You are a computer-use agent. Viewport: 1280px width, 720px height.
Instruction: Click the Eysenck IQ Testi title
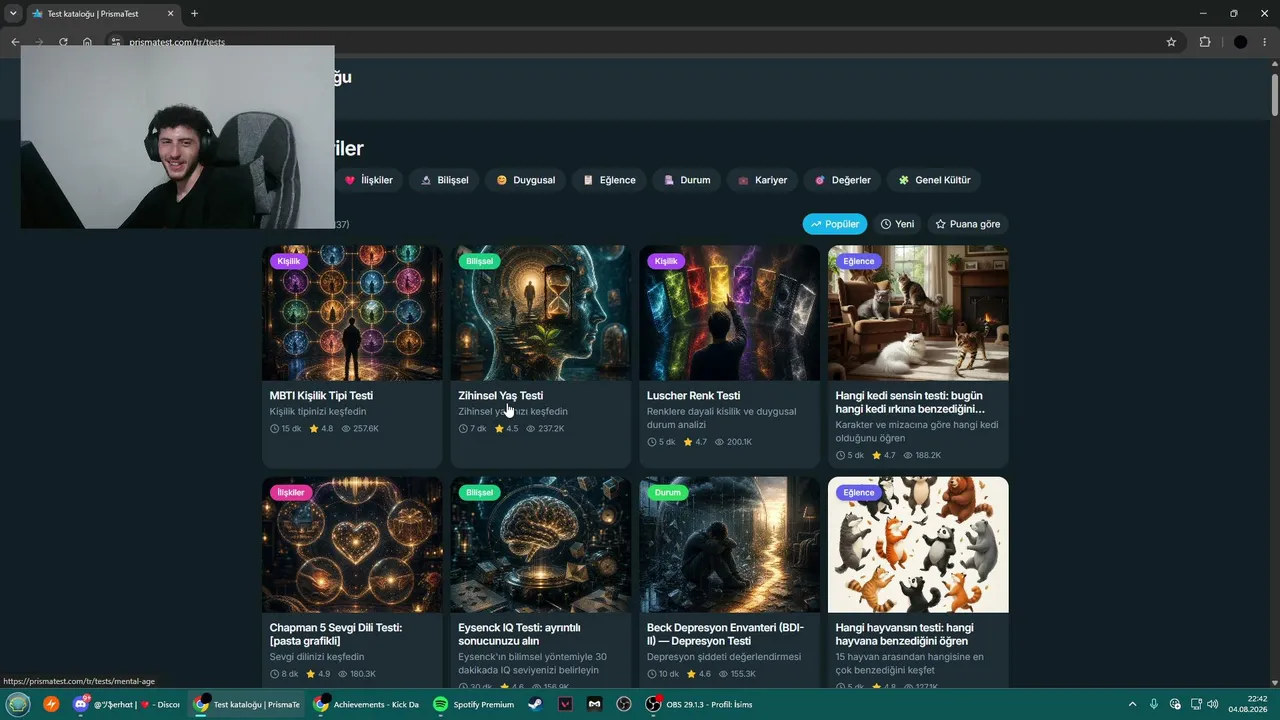point(520,634)
